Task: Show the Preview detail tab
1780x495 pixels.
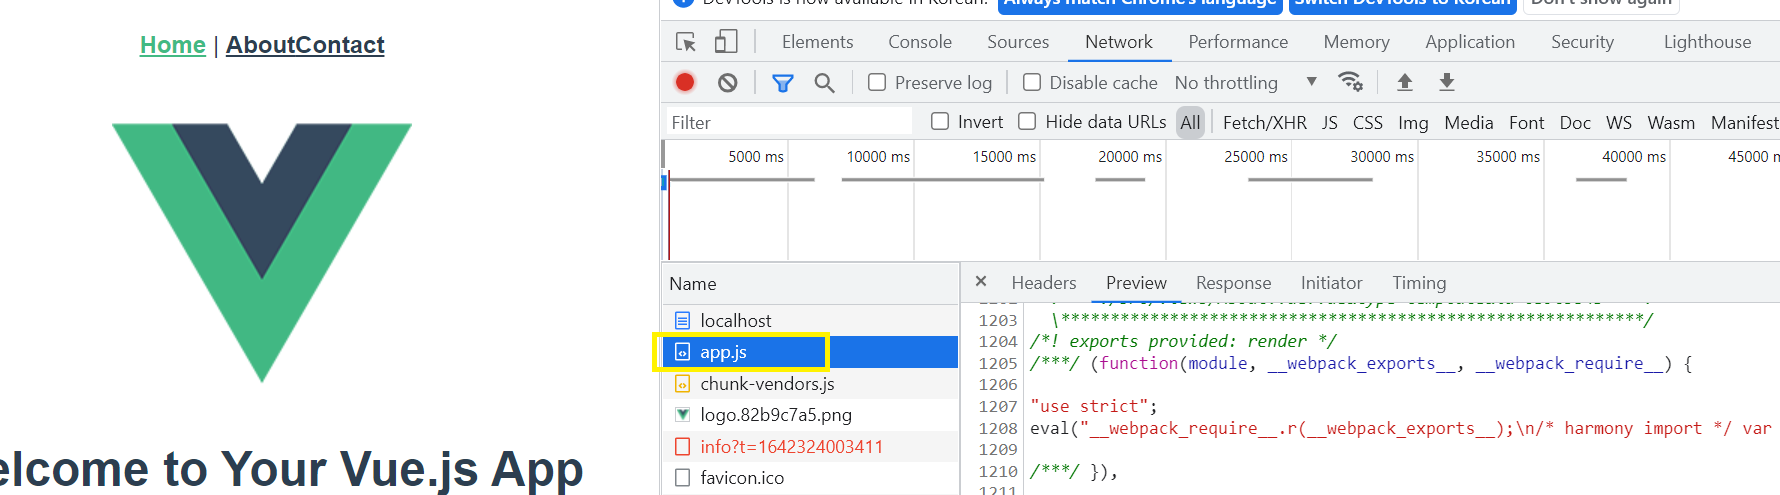Action: 1136,283
